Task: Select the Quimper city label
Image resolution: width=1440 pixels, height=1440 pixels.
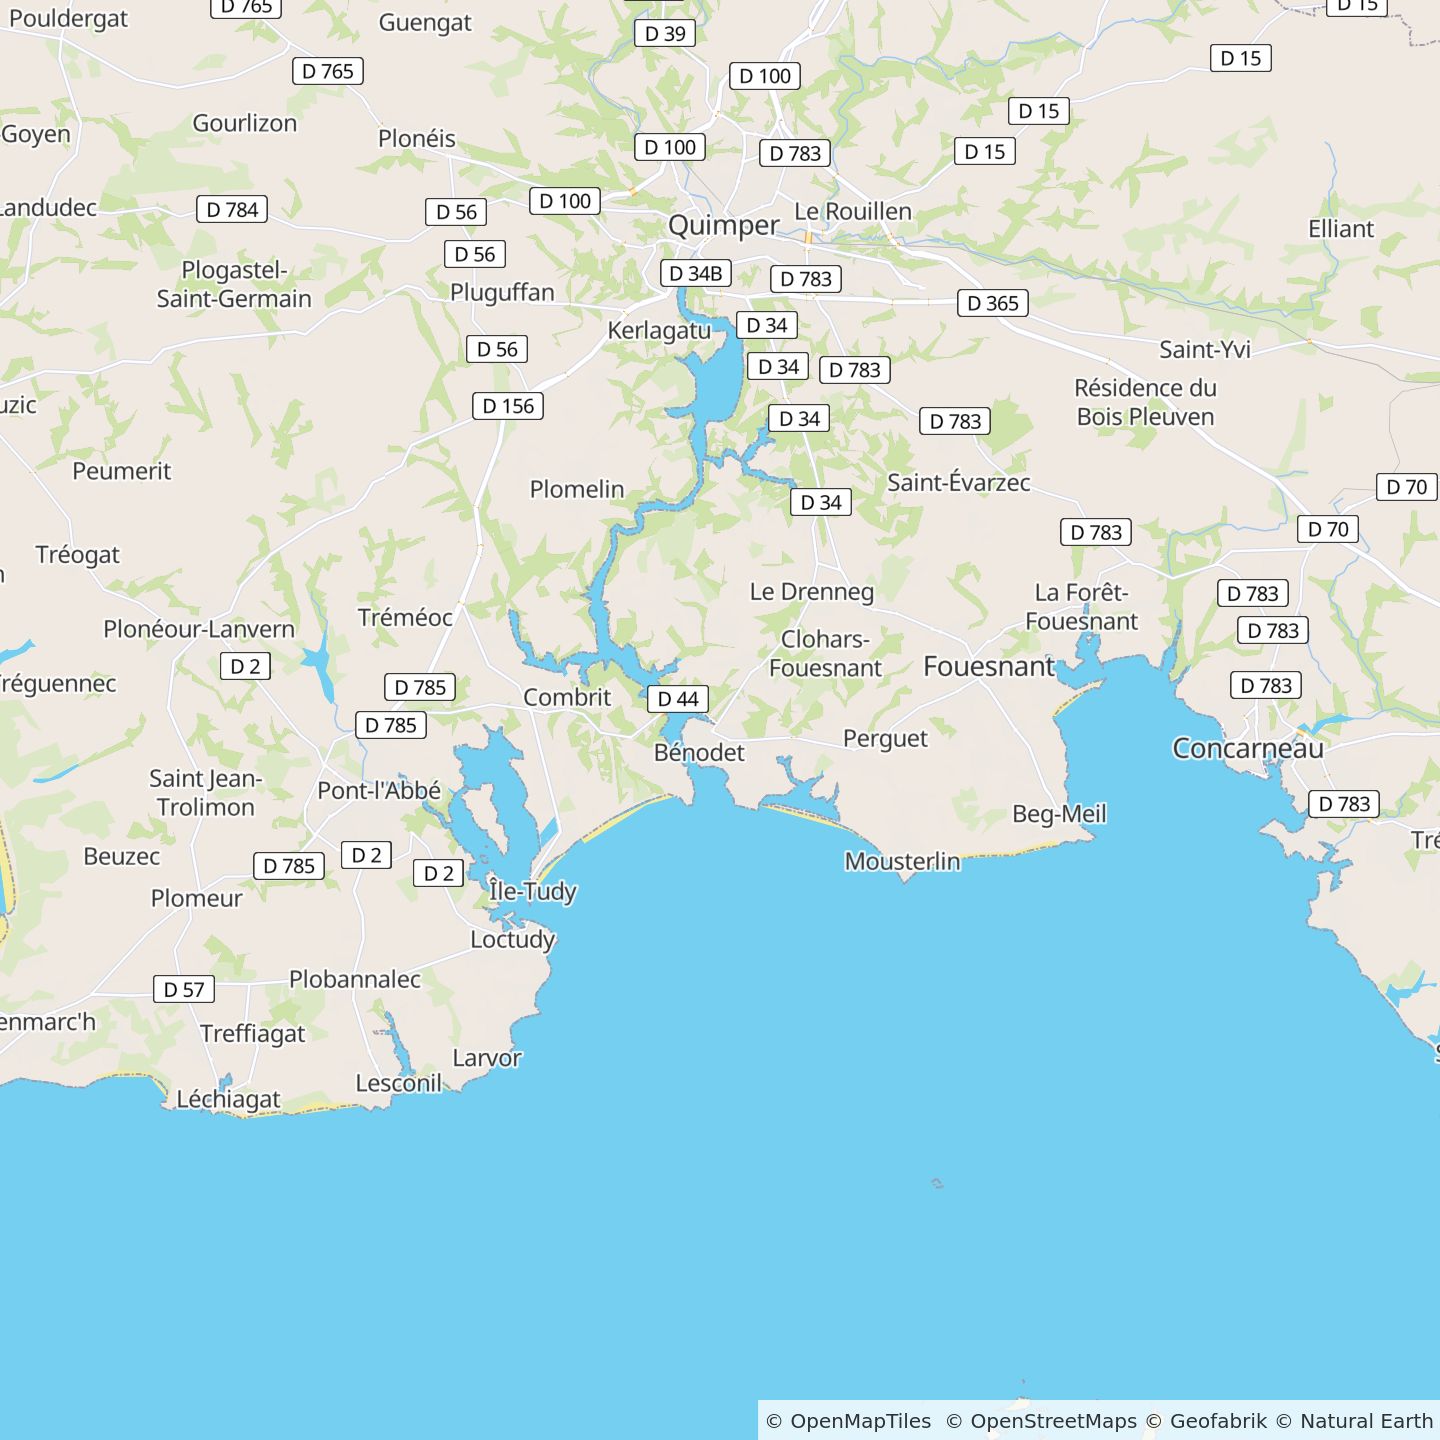Action: point(723,225)
